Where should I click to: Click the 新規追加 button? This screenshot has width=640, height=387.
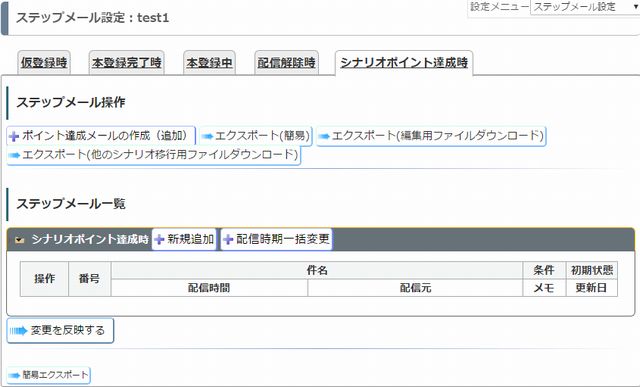pos(184,239)
